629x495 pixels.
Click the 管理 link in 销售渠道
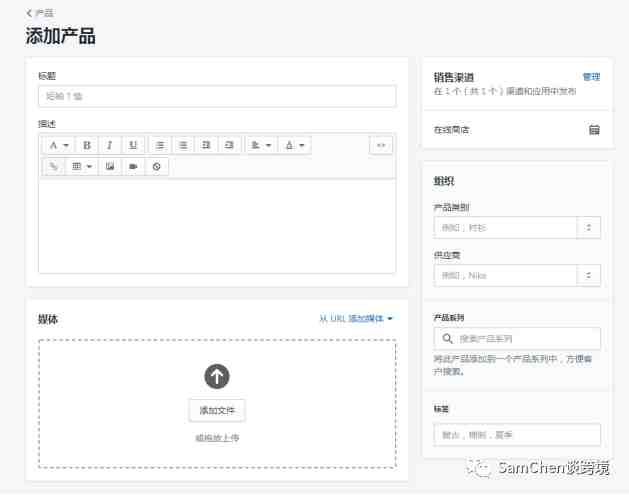pos(591,77)
